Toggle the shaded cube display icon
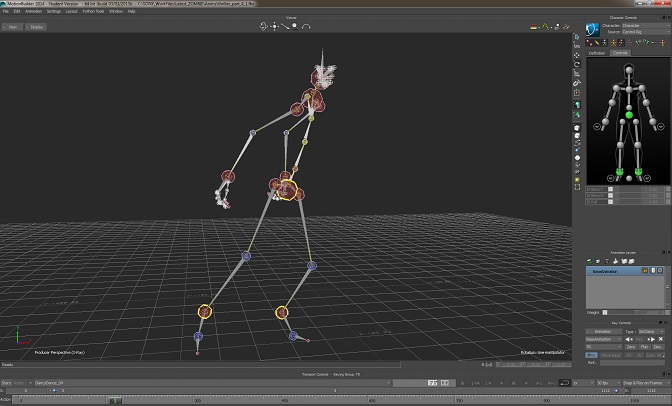Screen dimensions: 672x406 pyautogui.click(x=577, y=128)
